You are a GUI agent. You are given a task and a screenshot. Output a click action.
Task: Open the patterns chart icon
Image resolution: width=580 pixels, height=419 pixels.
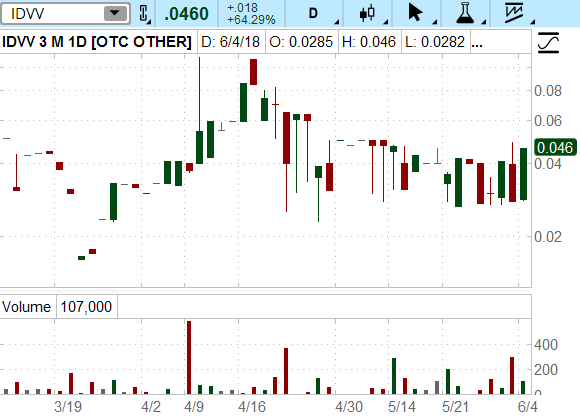[x=514, y=13]
